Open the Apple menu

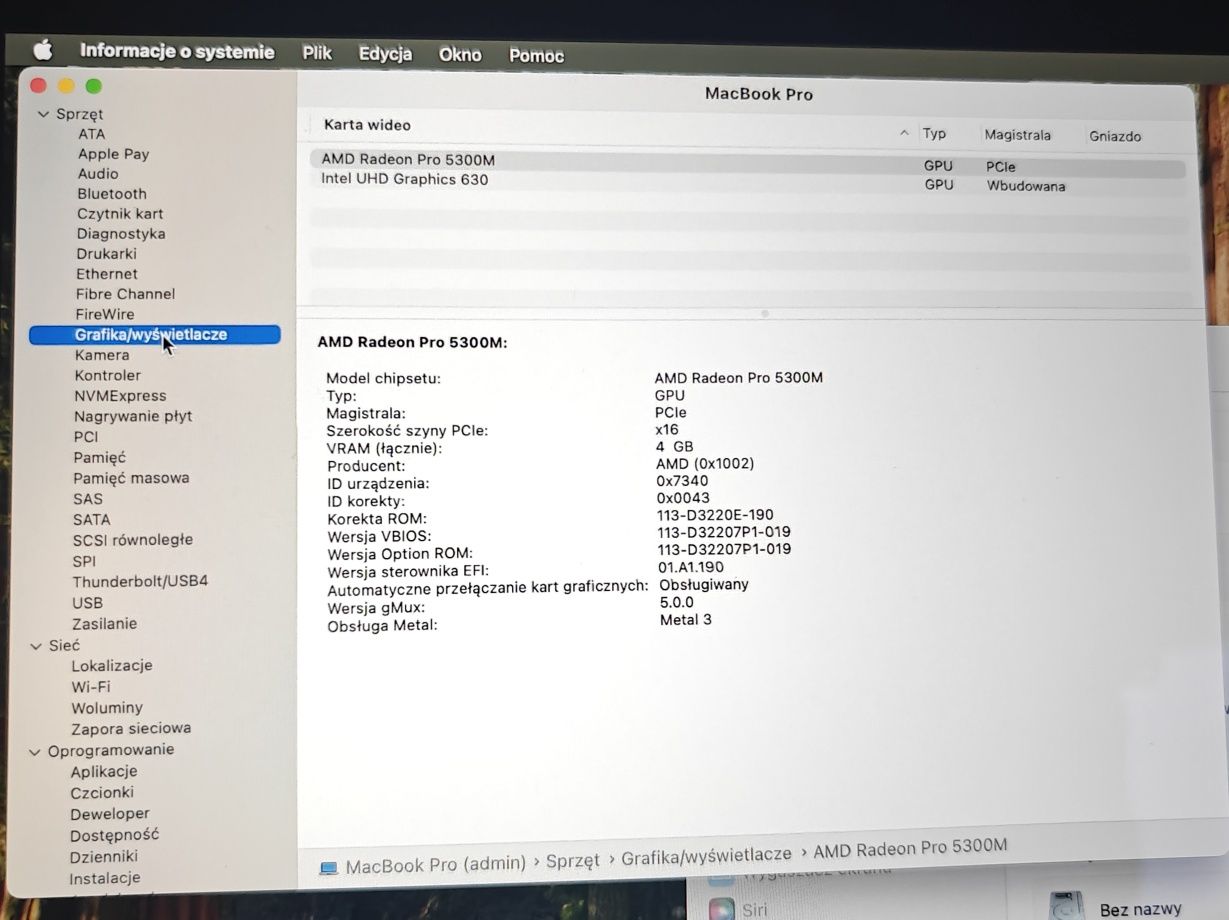coord(42,49)
